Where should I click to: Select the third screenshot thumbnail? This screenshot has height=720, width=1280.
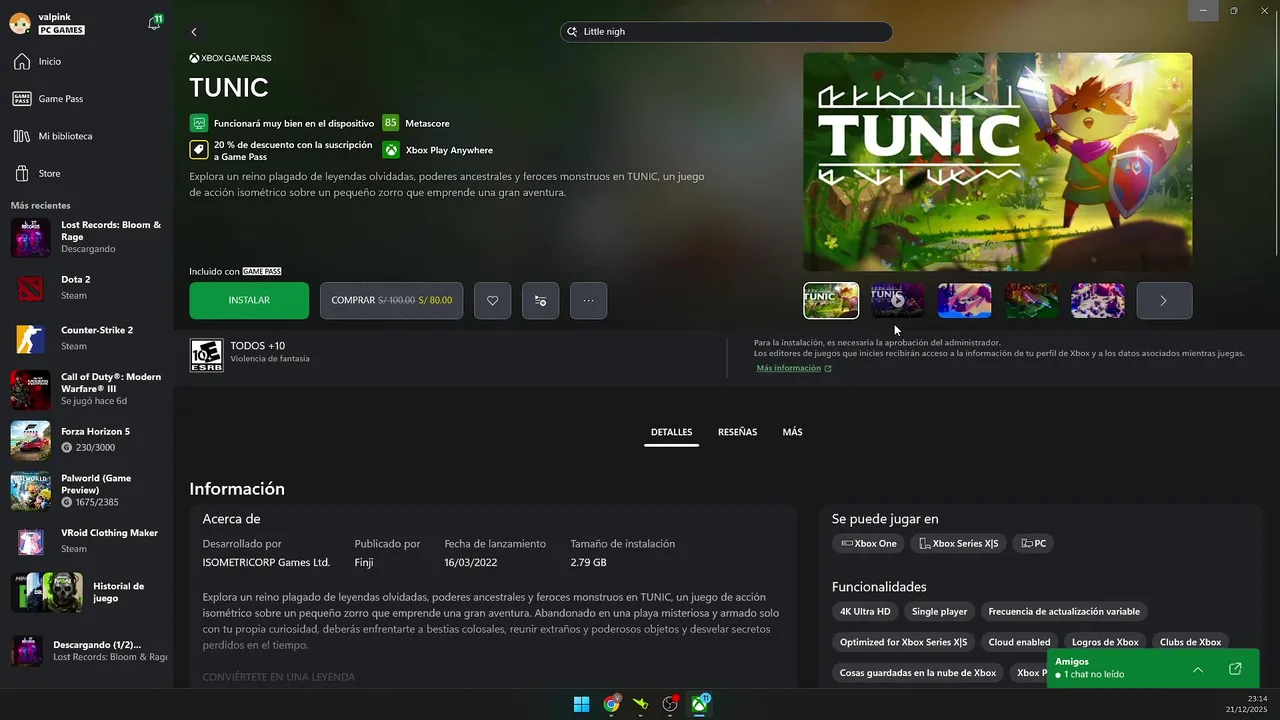tap(965, 300)
